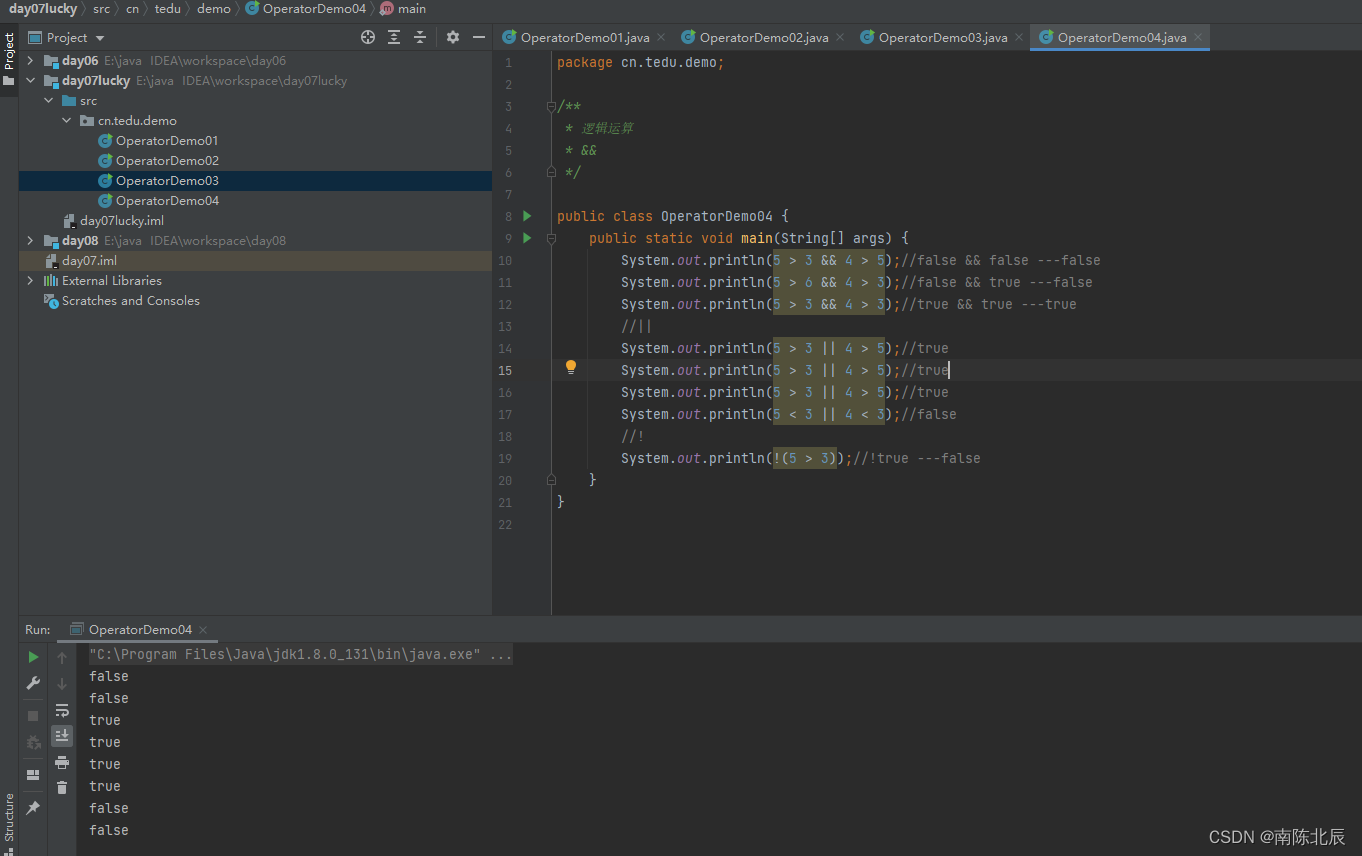Select the OperatorDemo04.java tab

point(1122,37)
